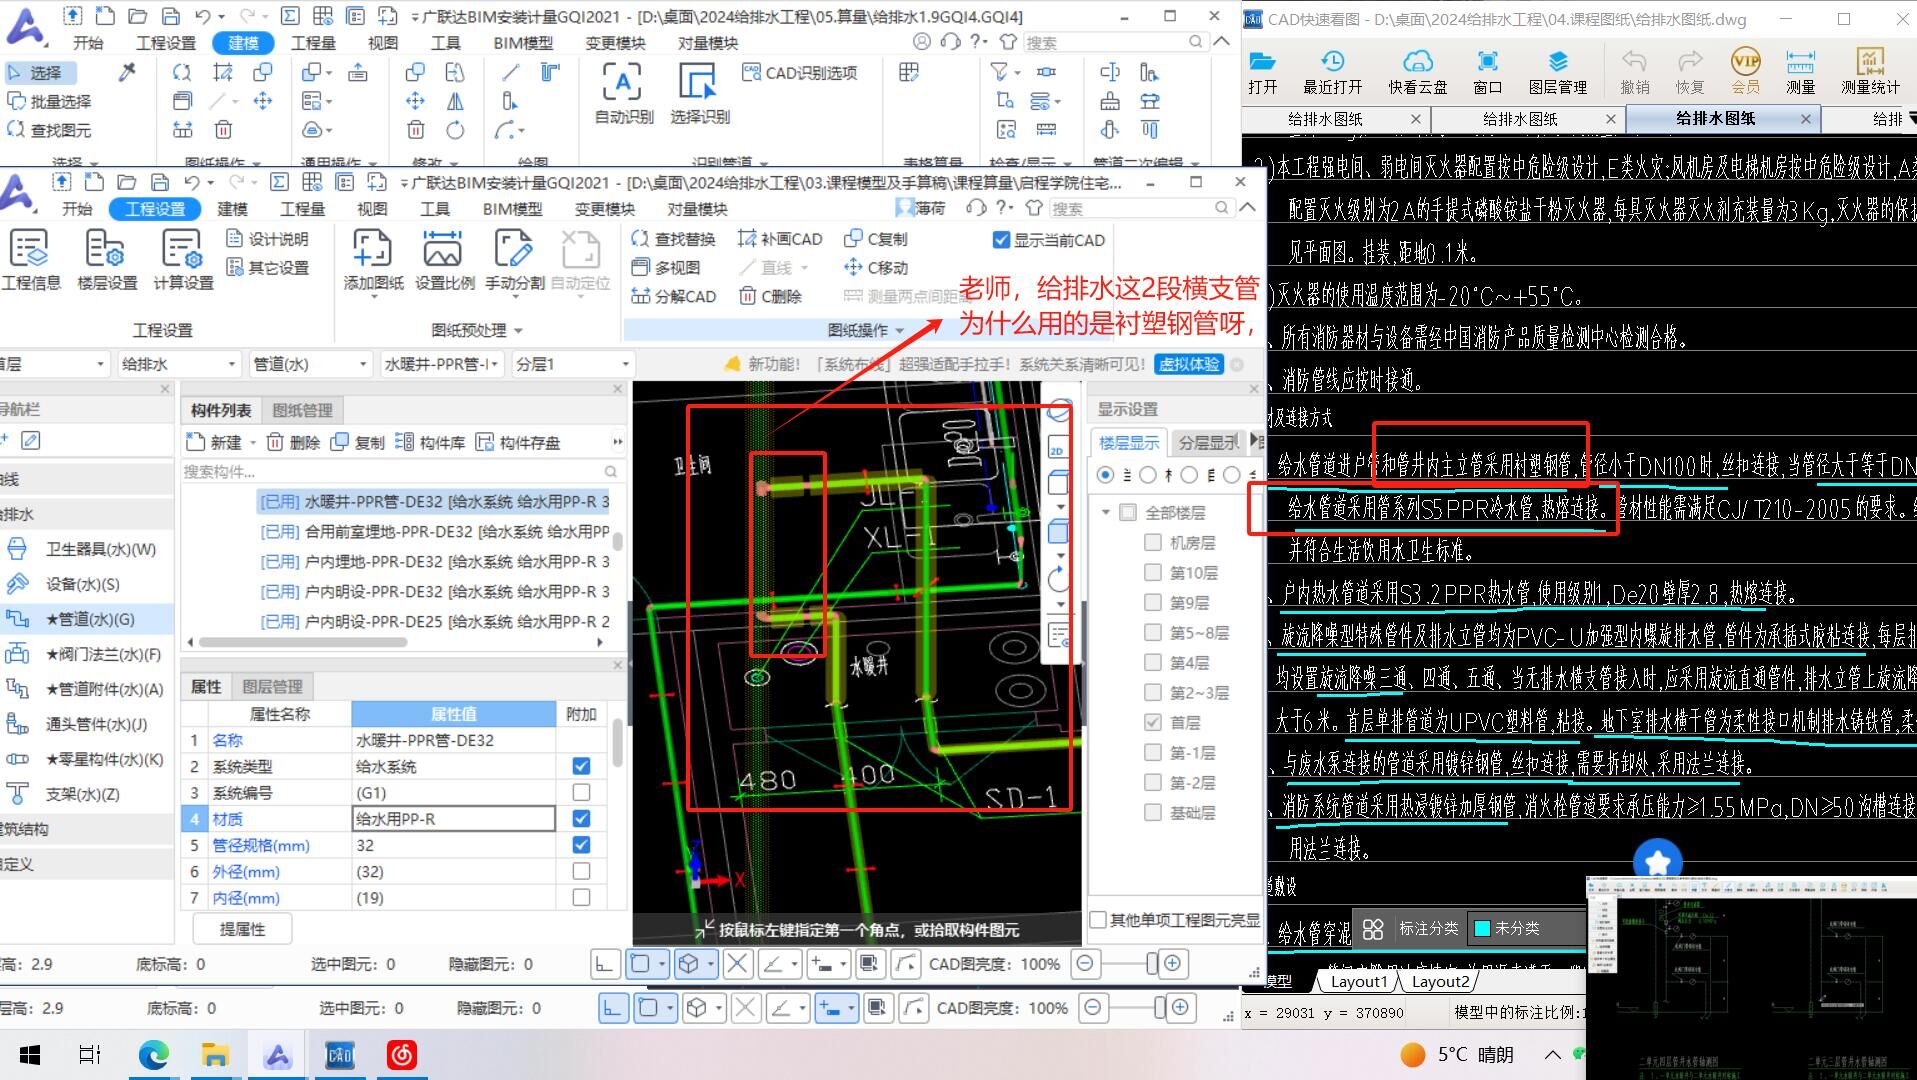
Task: Toggle 显示当前CAD checkbox
Action: pyautogui.click(x=1001, y=240)
